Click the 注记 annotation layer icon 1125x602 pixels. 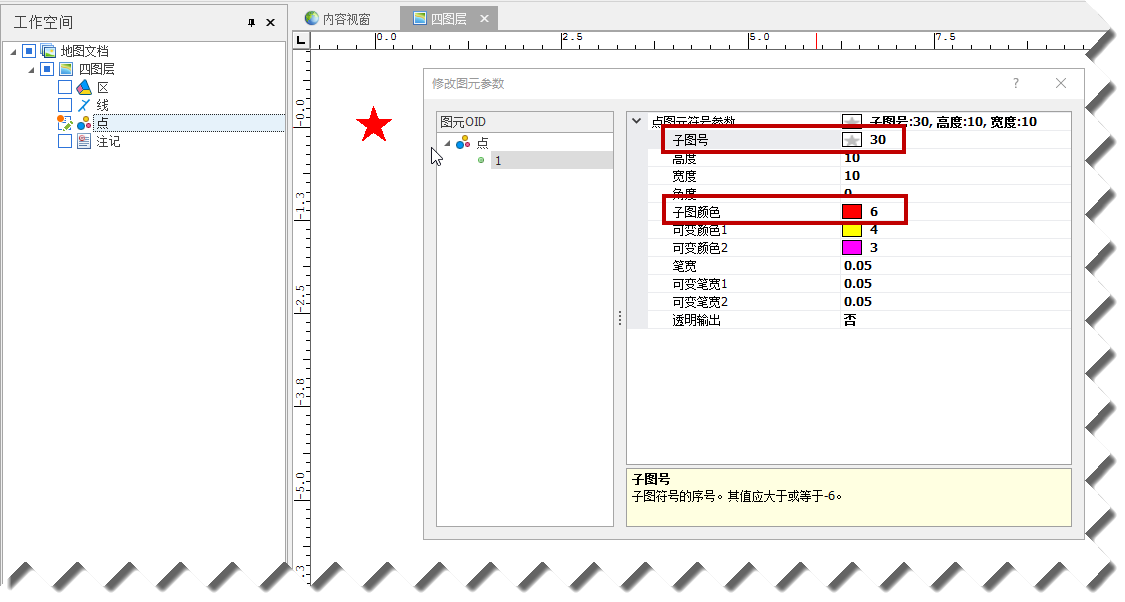[x=84, y=141]
